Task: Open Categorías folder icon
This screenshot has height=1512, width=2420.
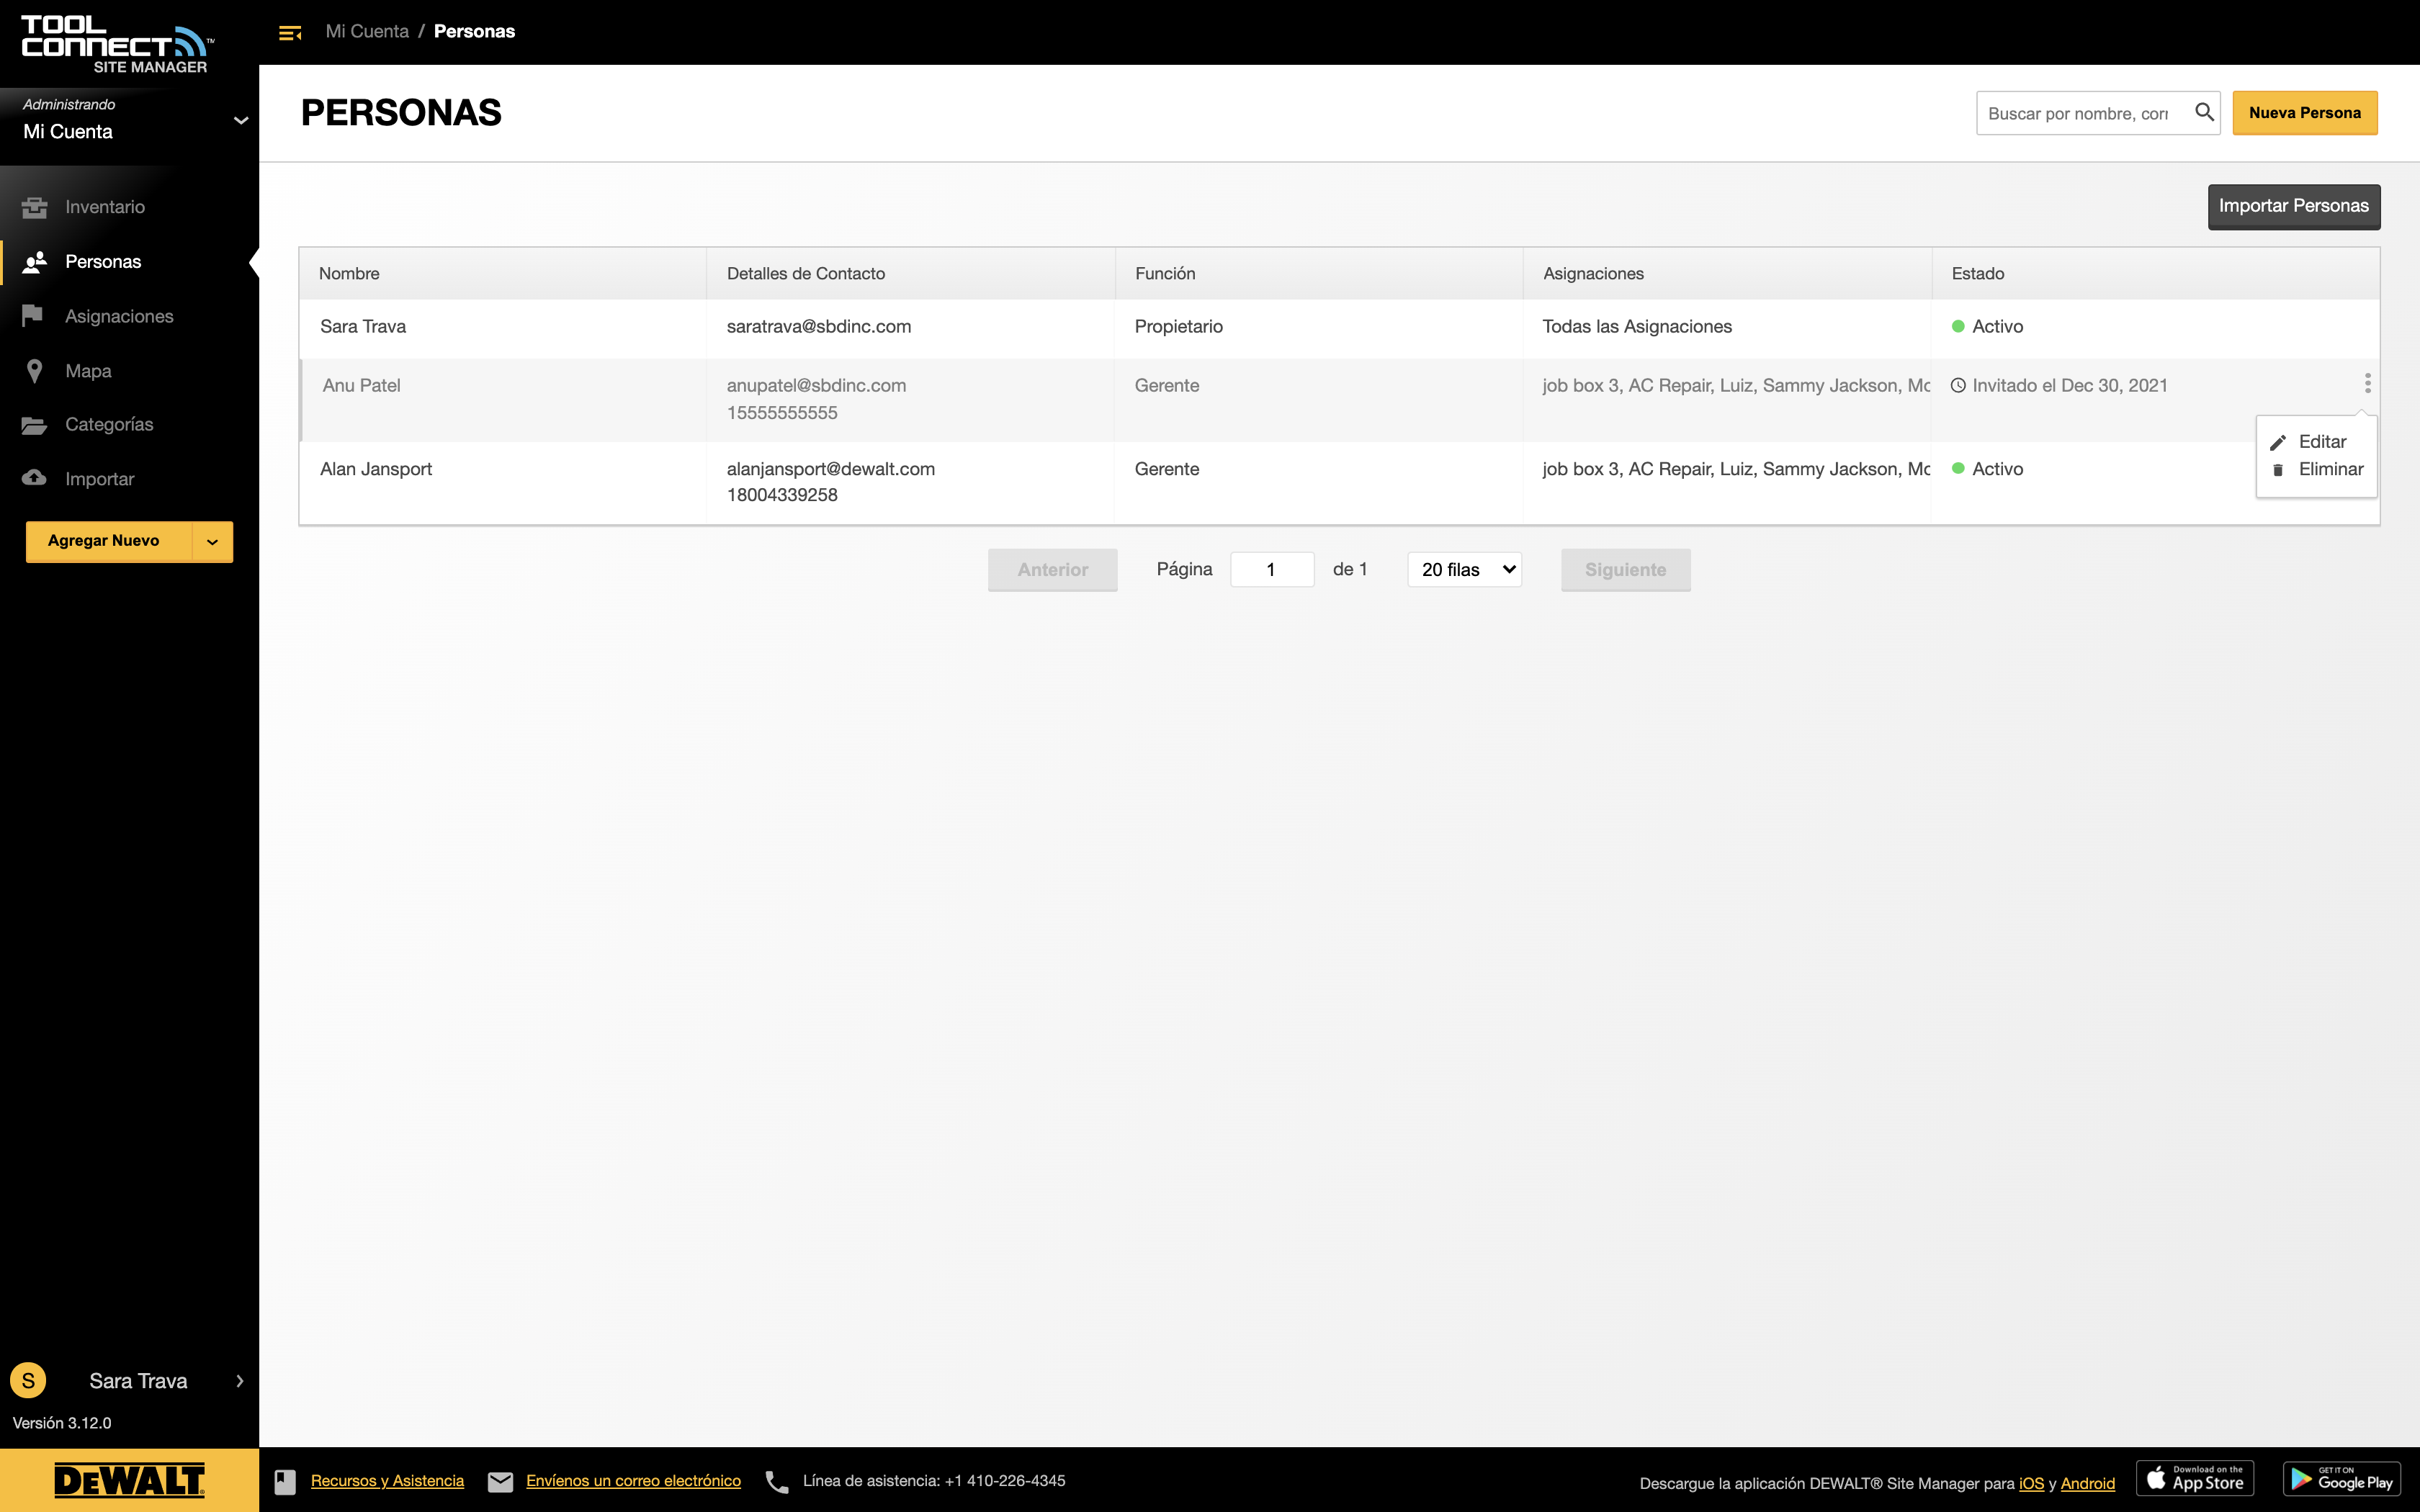Action: coord(34,425)
